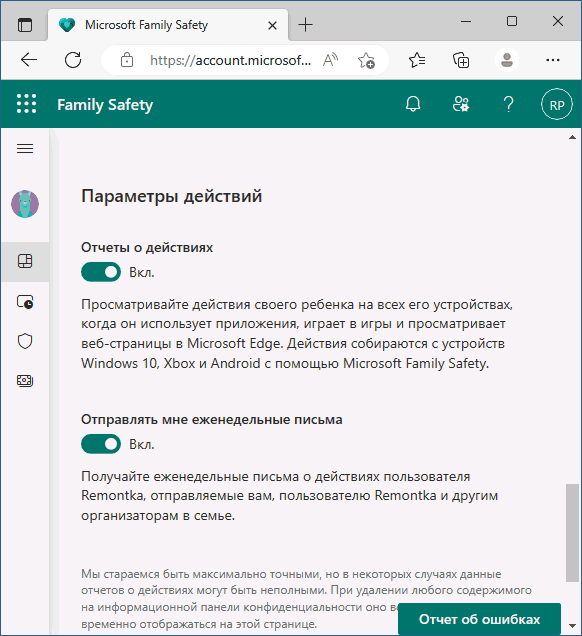Open help question mark
The width and height of the screenshot is (582, 636).
(x=508, y=104)
